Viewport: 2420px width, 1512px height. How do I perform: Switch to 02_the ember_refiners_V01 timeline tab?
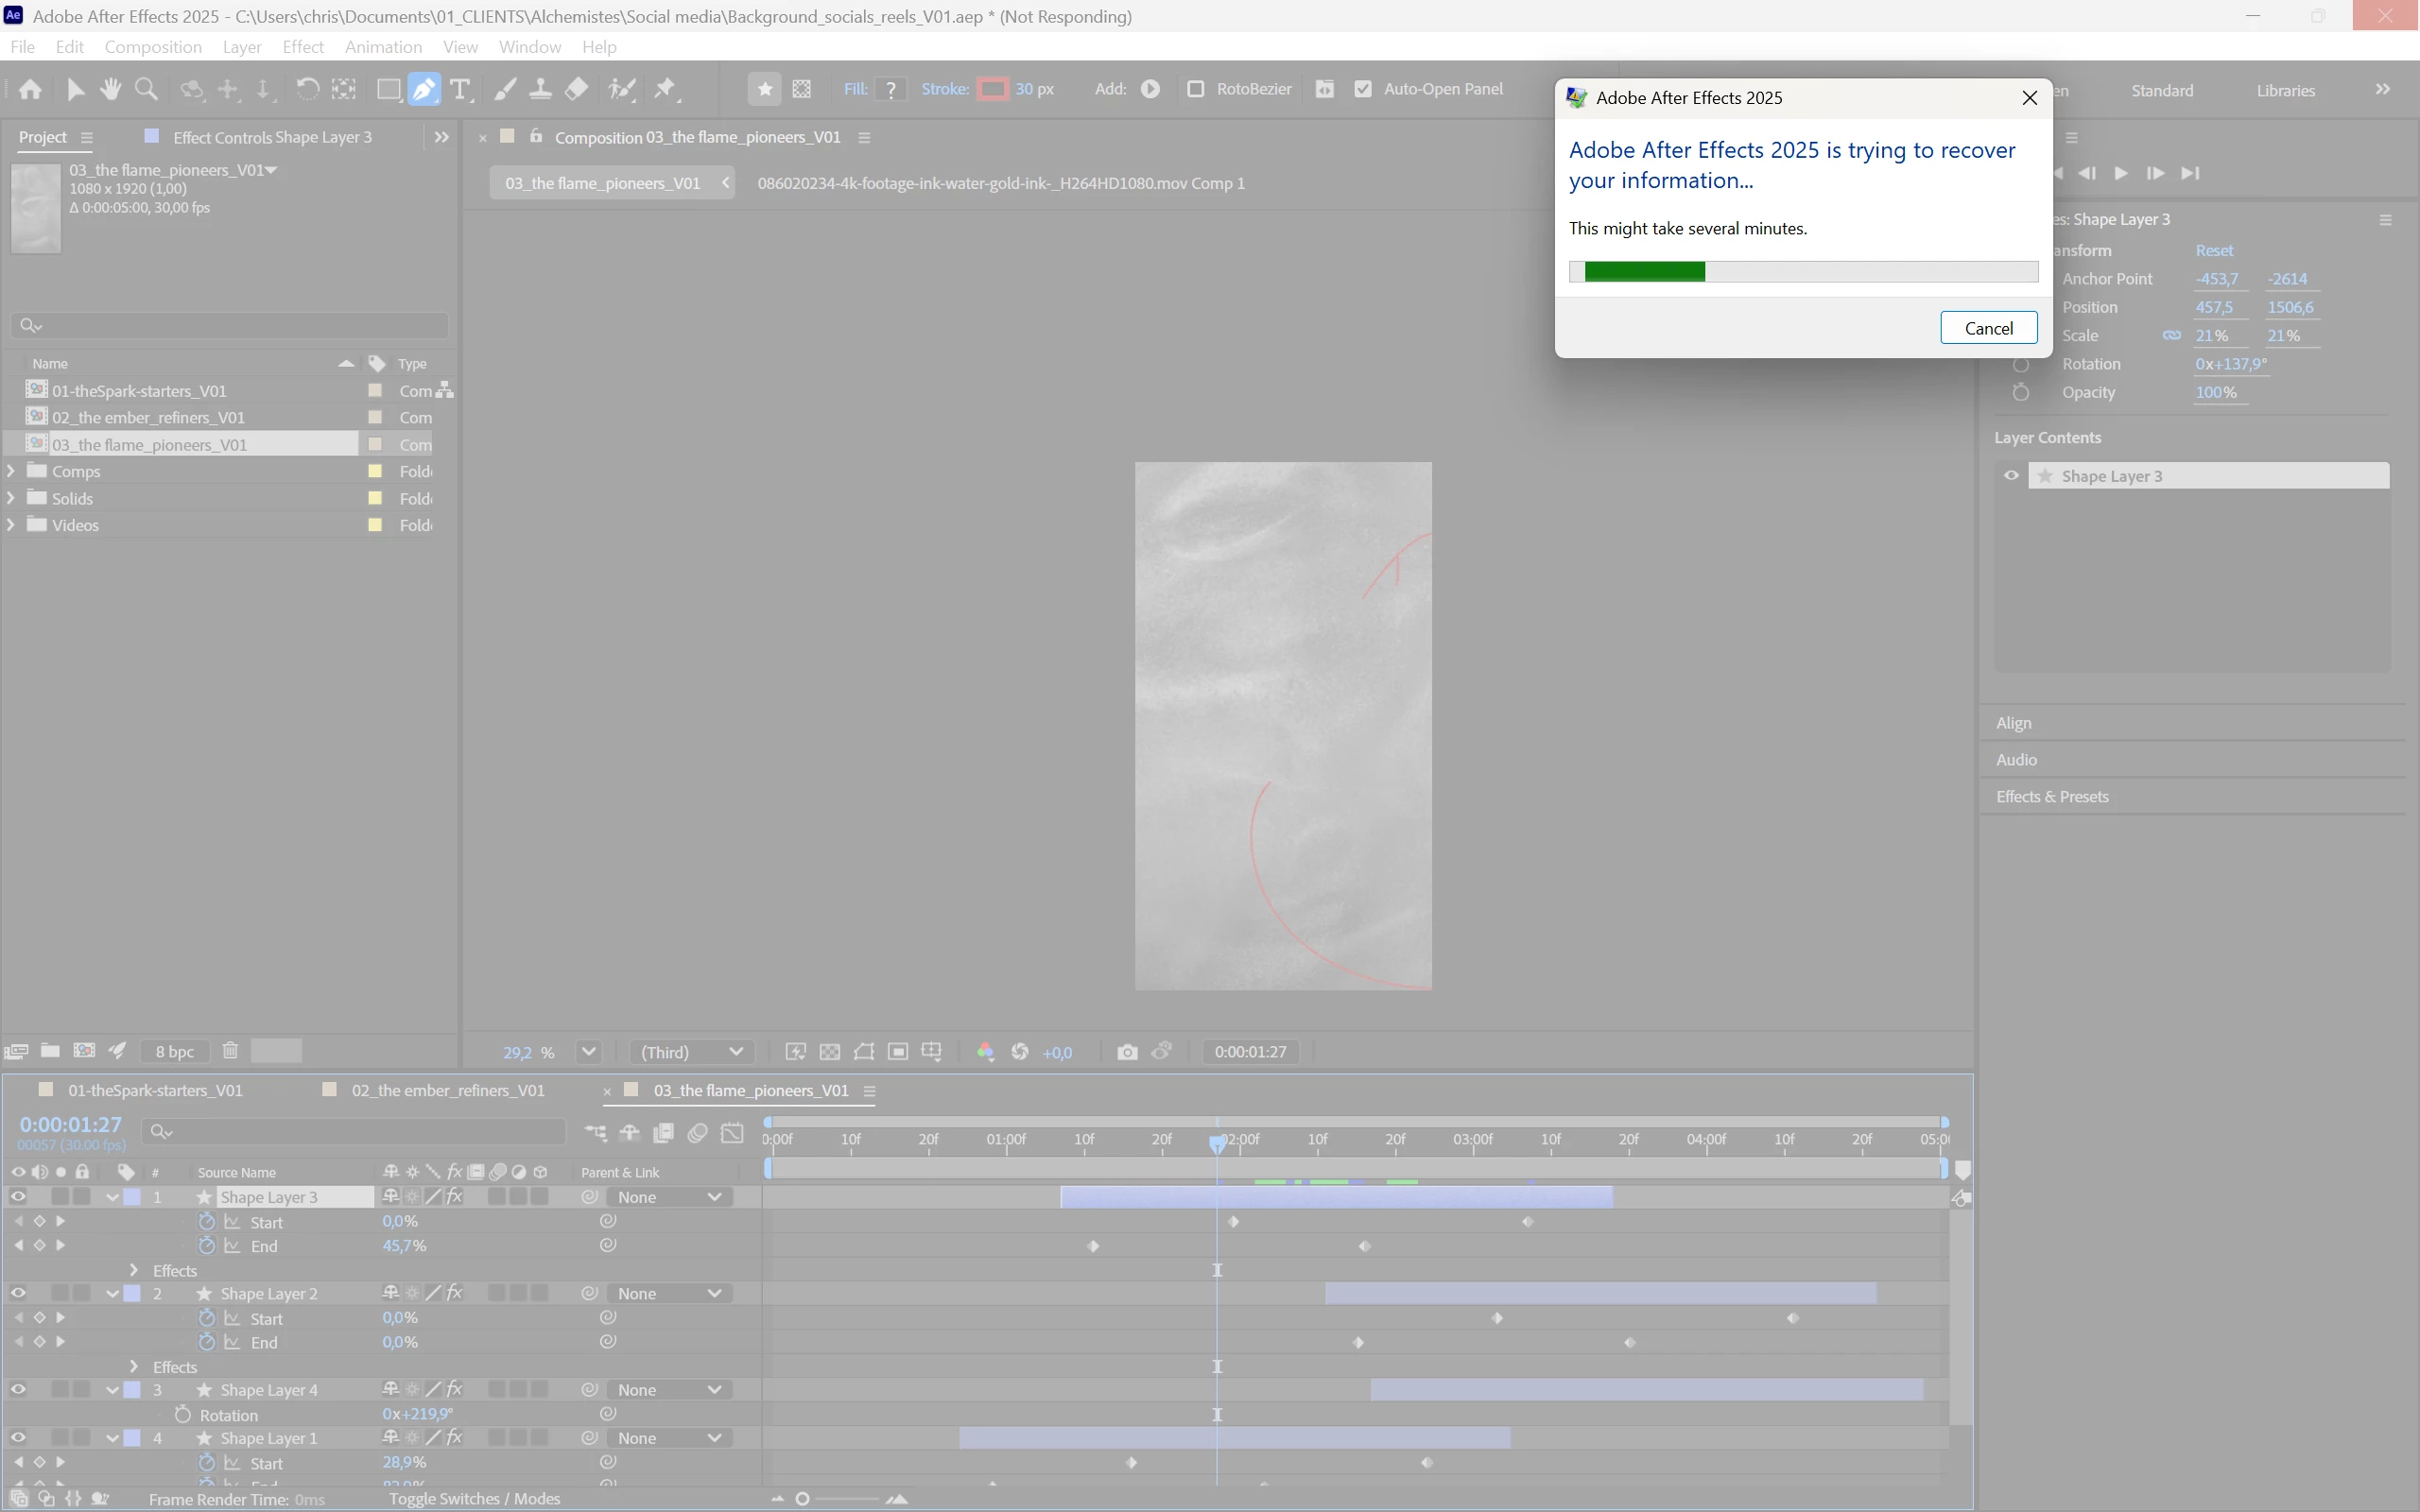(447, 1090)
